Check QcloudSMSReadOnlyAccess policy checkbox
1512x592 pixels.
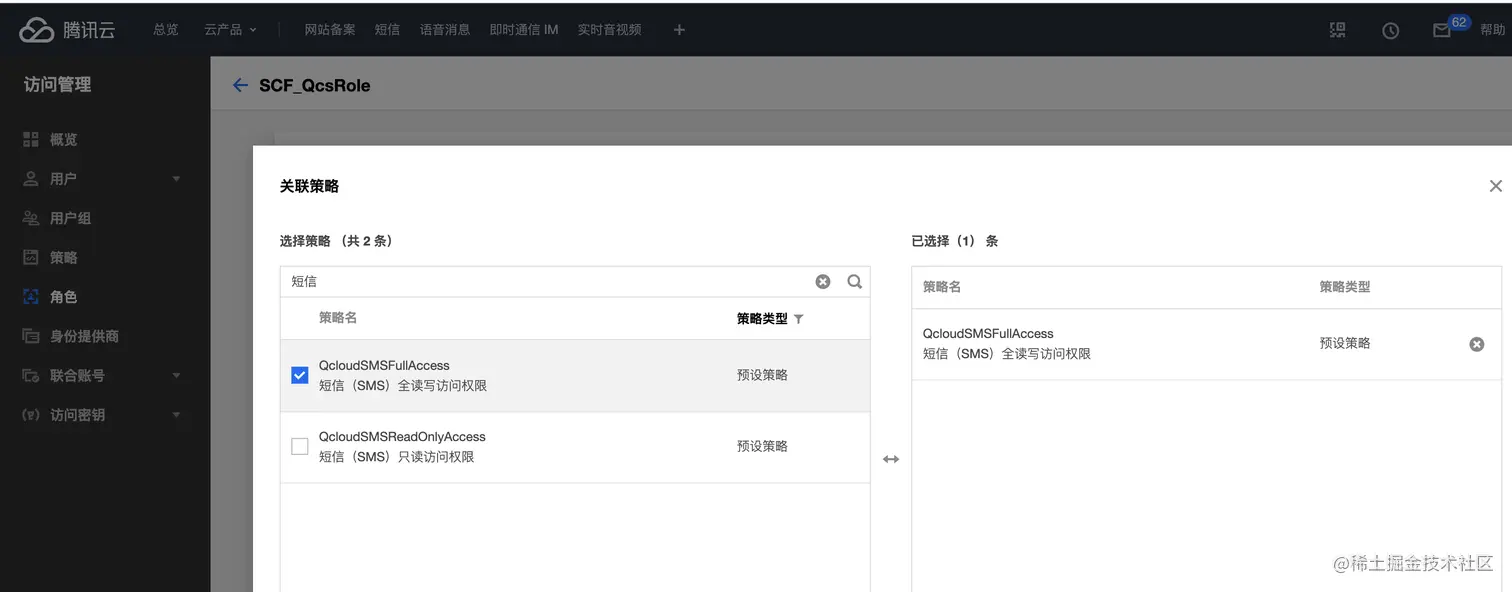point(299,446)
